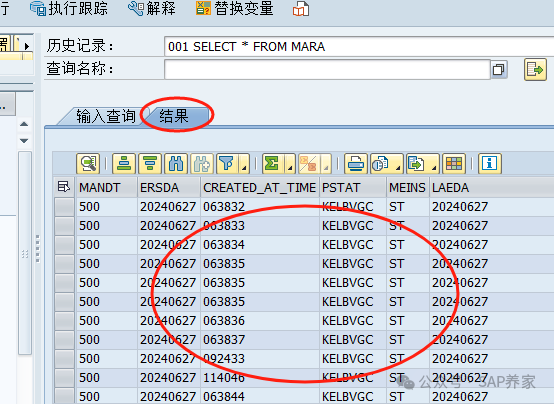Click the cell showing 063844
This screenshot has height=404, width=554.
(260, 396)
